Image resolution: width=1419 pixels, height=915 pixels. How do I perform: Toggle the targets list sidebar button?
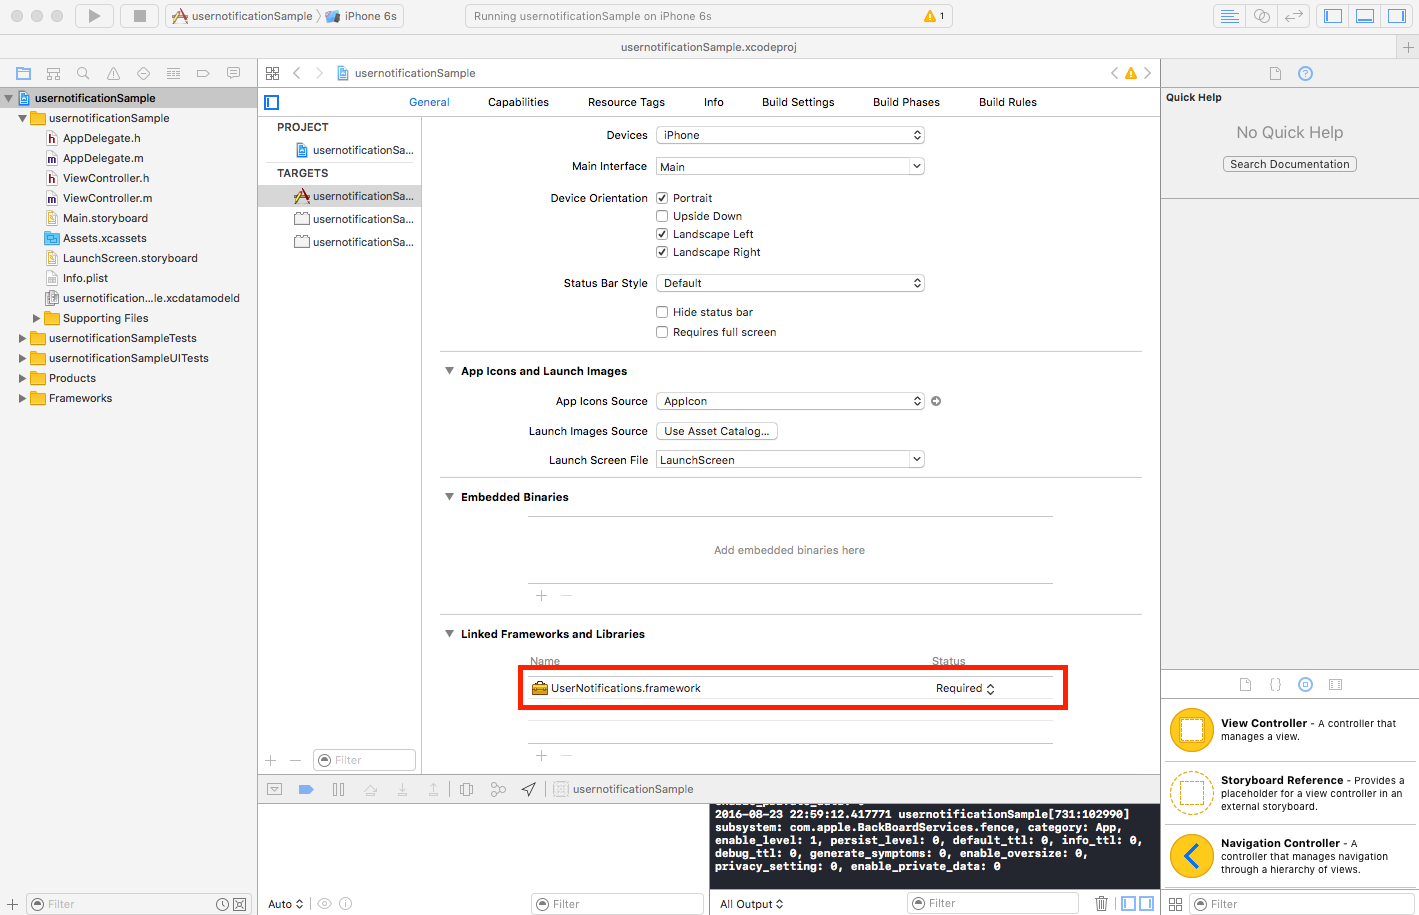coord(271,102)
